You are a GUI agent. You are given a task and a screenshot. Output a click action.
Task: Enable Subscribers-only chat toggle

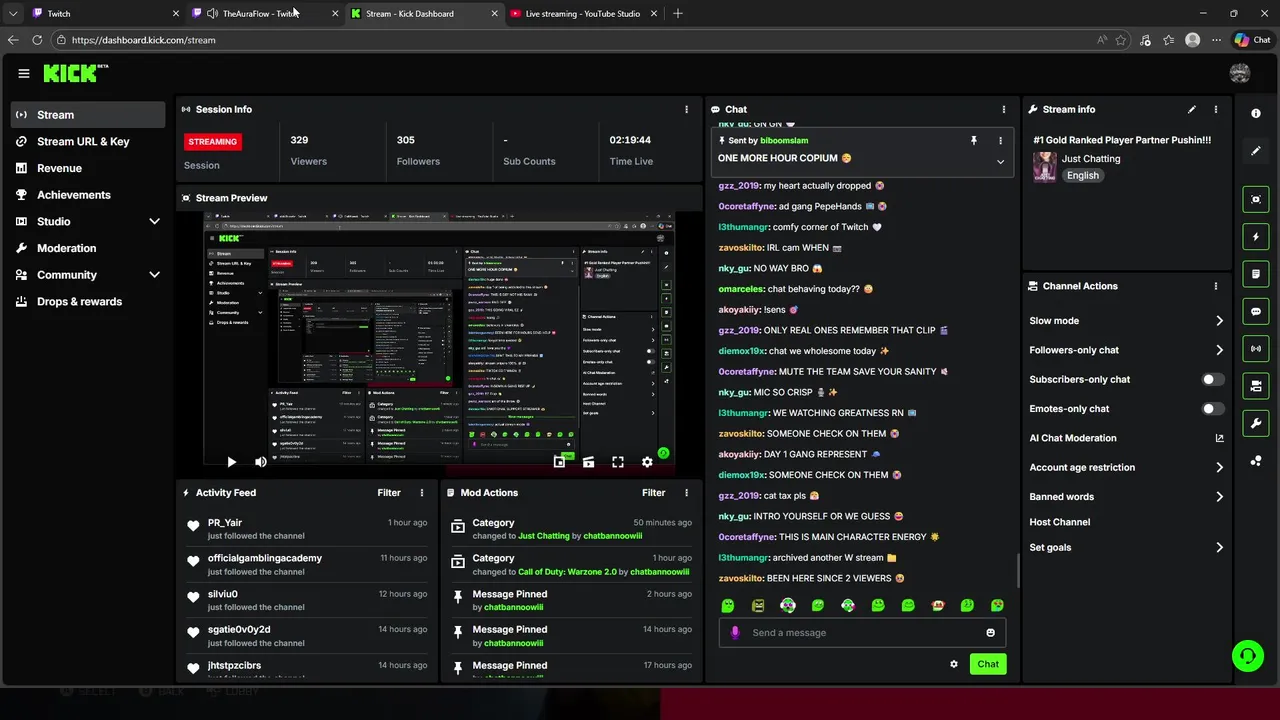pyautogui.click(x=1212, y=379)
